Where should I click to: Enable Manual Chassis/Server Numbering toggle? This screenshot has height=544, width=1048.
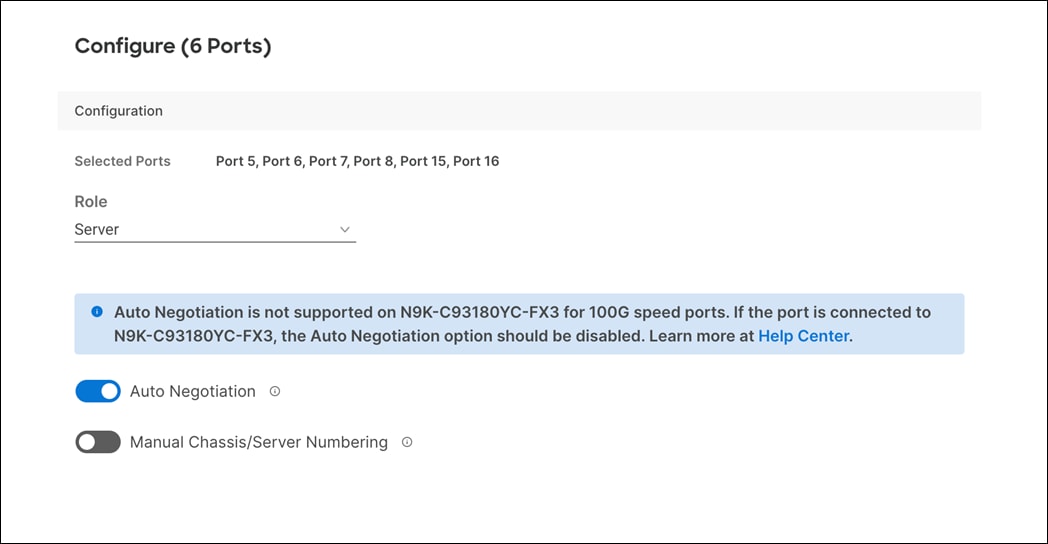[98, 442]
